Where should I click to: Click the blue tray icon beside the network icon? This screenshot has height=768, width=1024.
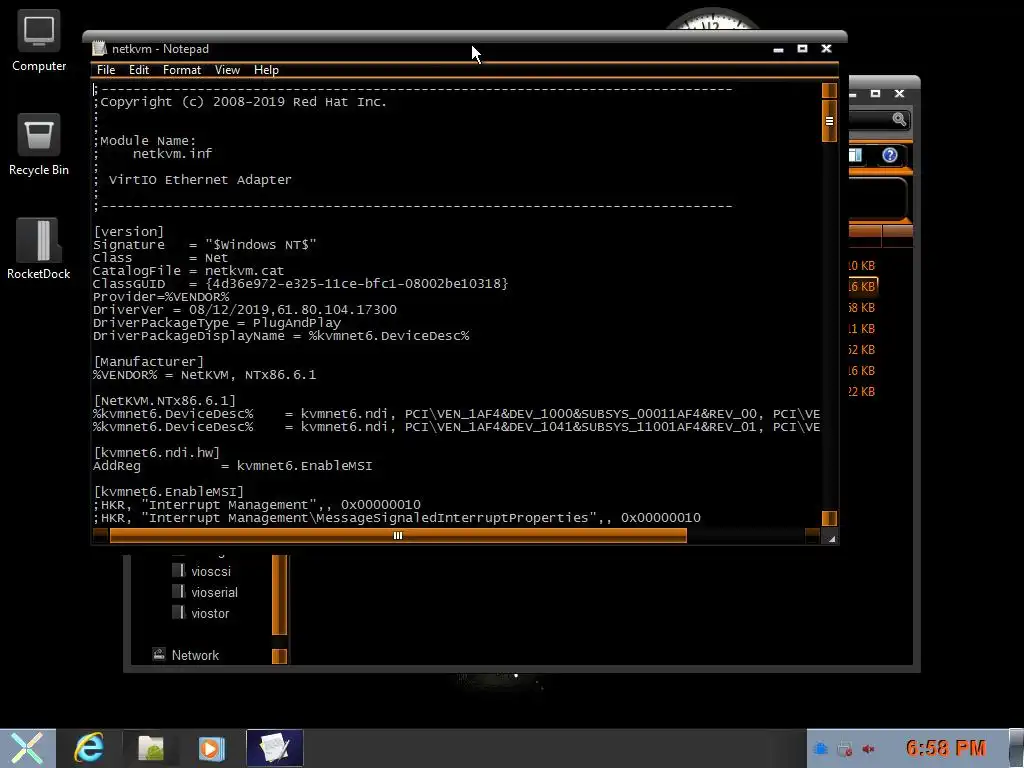(822, 749)
